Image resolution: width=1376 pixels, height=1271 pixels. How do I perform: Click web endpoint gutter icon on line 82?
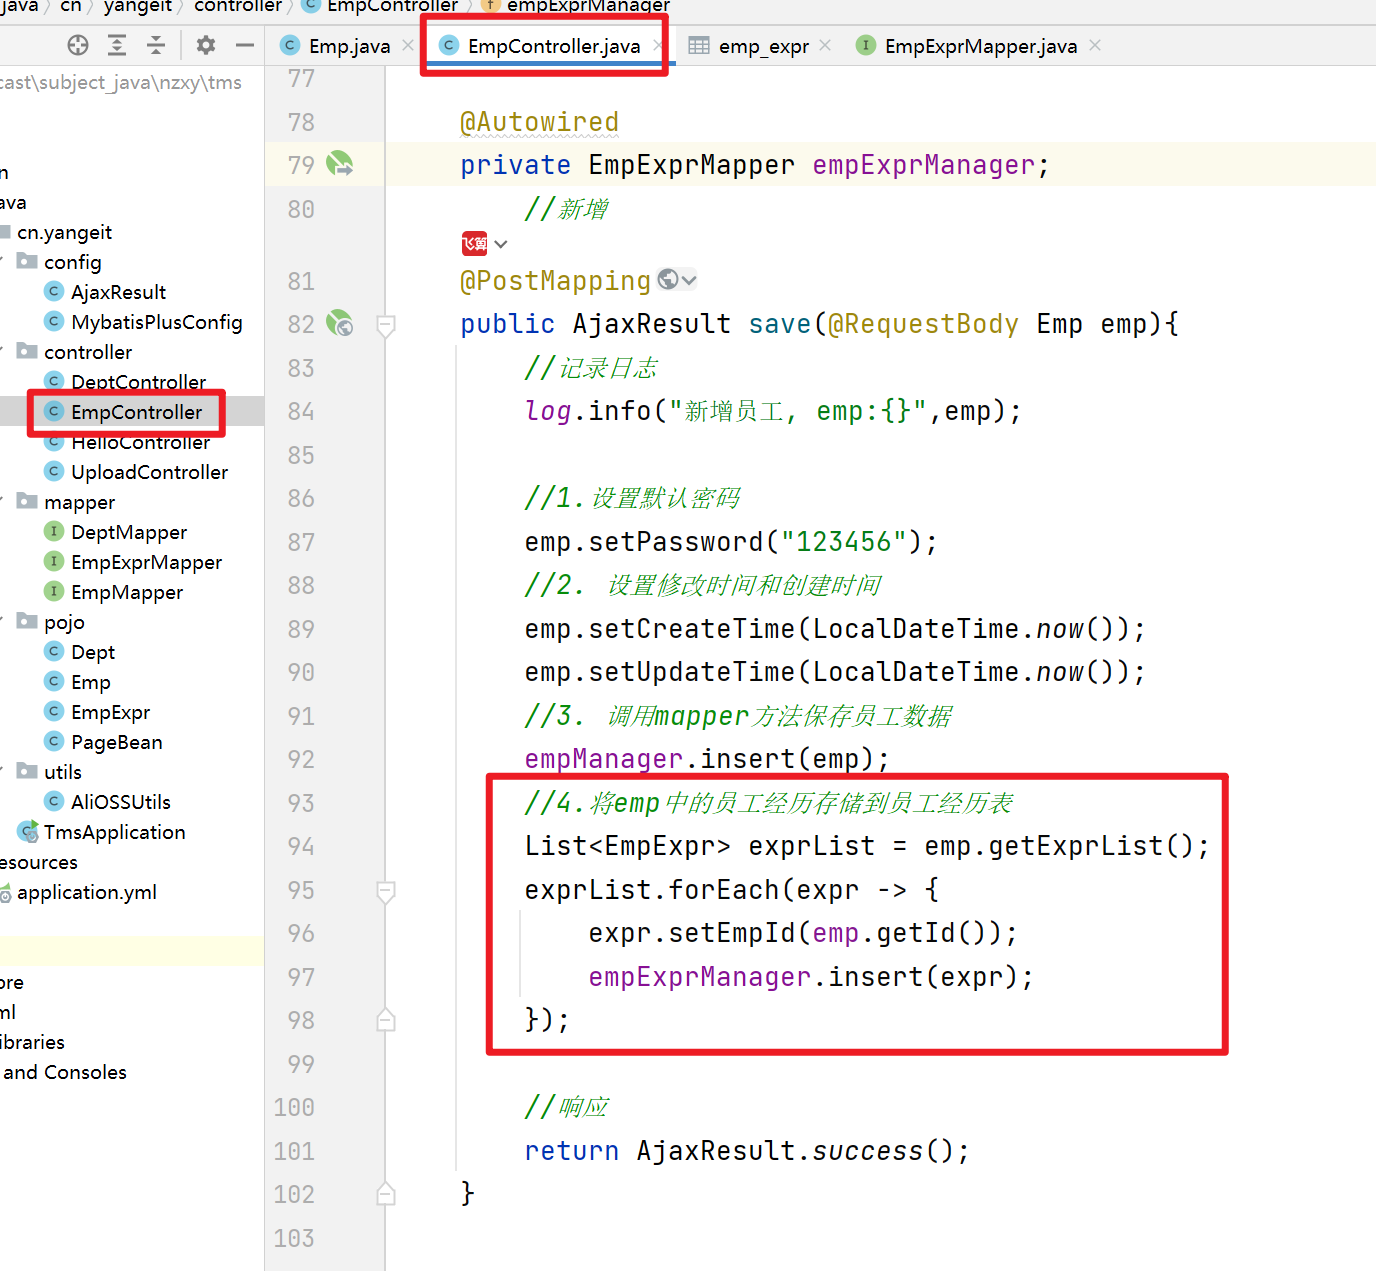click(x=340, y=323)
